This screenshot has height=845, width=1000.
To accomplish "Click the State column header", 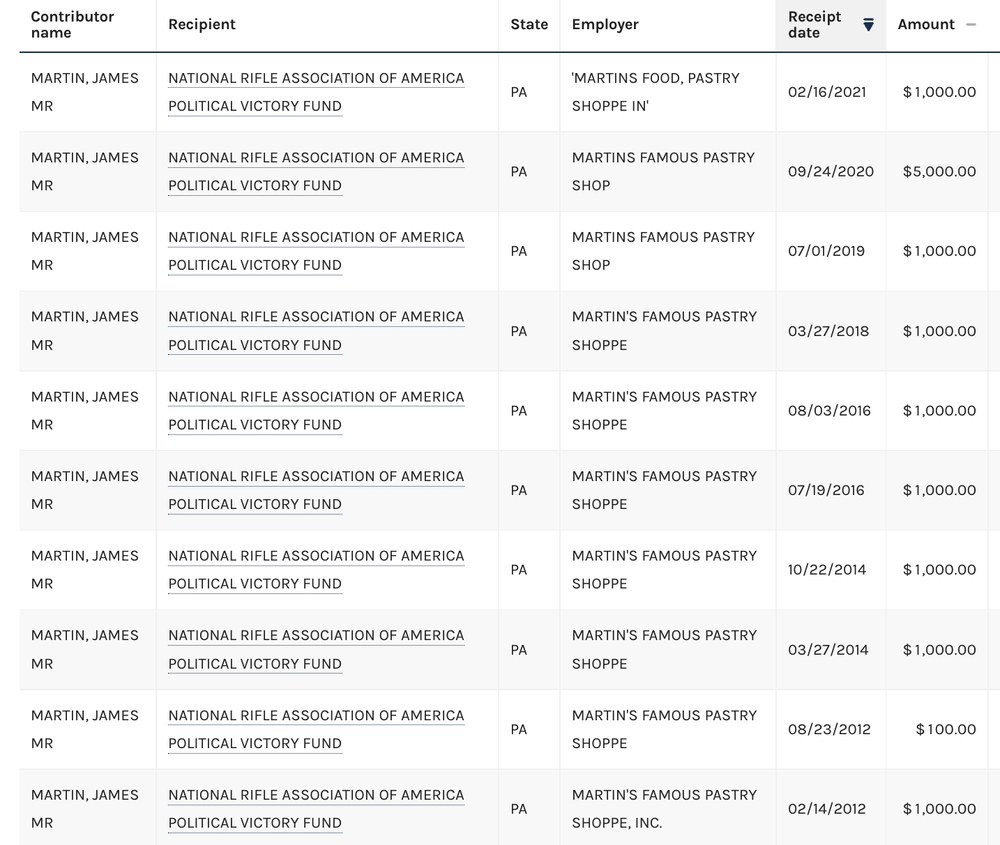I will click(529, 24).
